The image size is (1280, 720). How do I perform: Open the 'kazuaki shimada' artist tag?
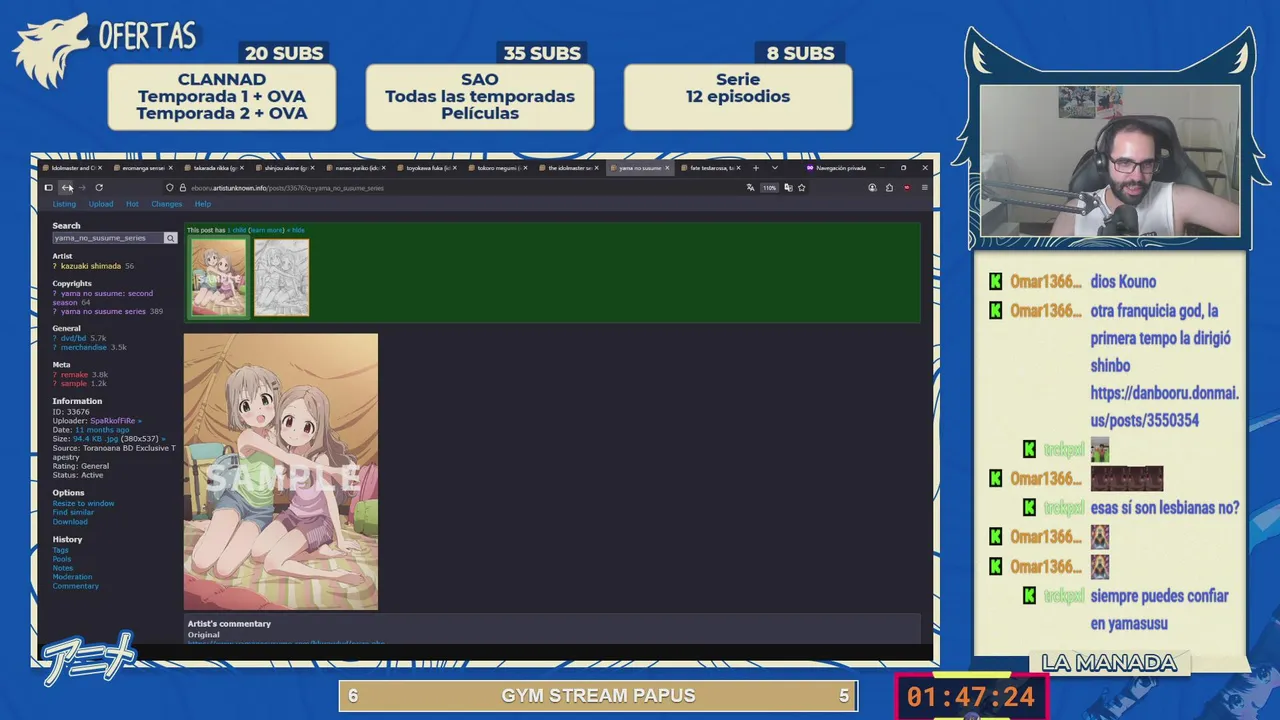(91, 266)
